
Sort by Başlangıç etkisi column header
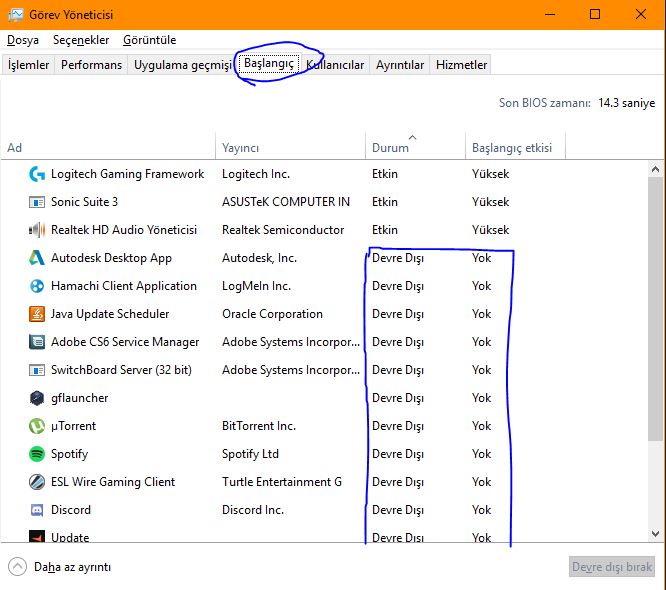pos(515,148)
